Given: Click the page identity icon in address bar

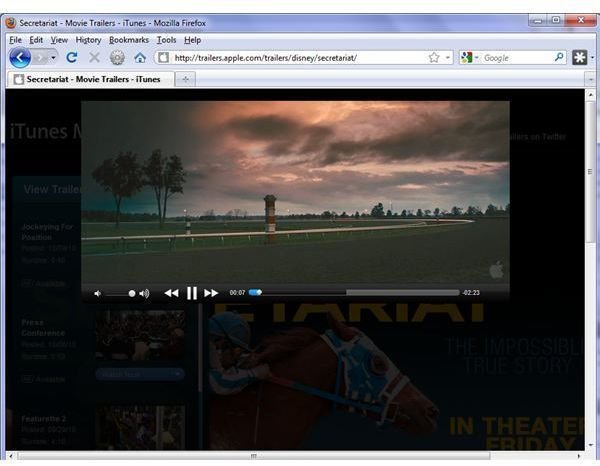Looking at the screenshot, I should [163, 58].
